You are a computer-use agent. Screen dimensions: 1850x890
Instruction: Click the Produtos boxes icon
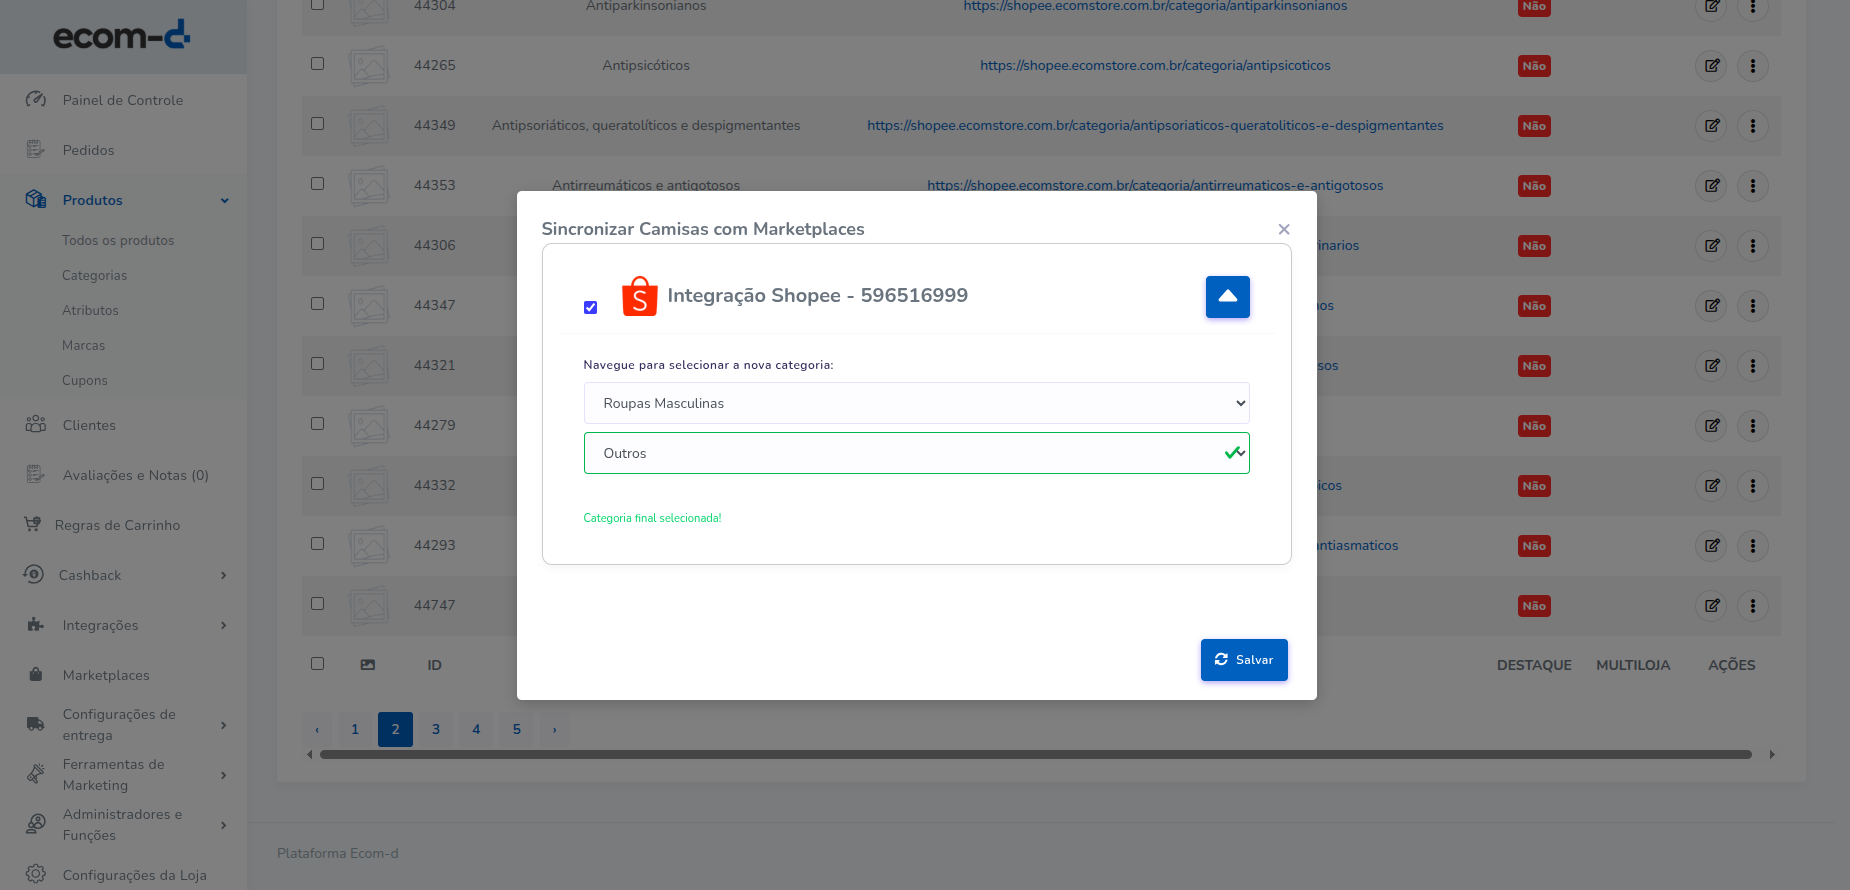point(36,199)
